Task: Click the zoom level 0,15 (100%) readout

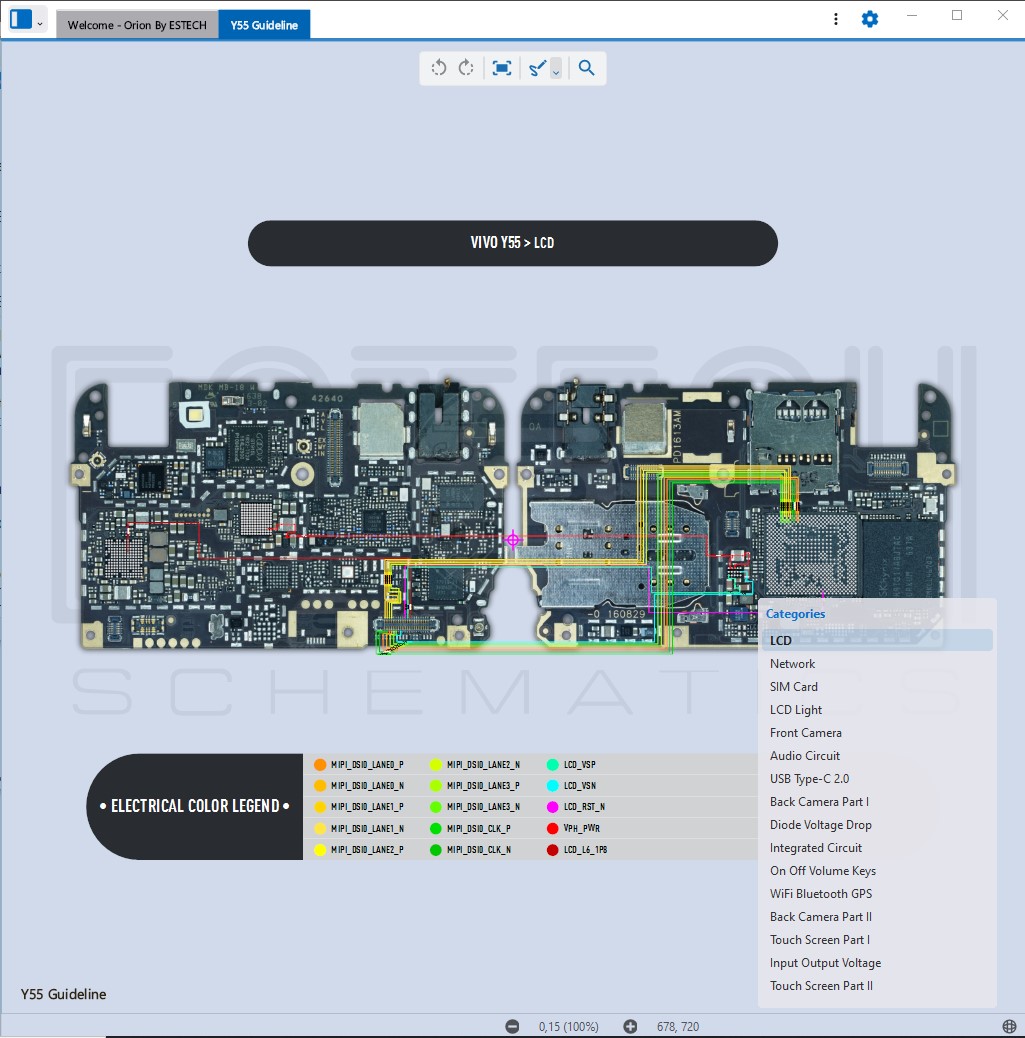Action: [569, 1026]
